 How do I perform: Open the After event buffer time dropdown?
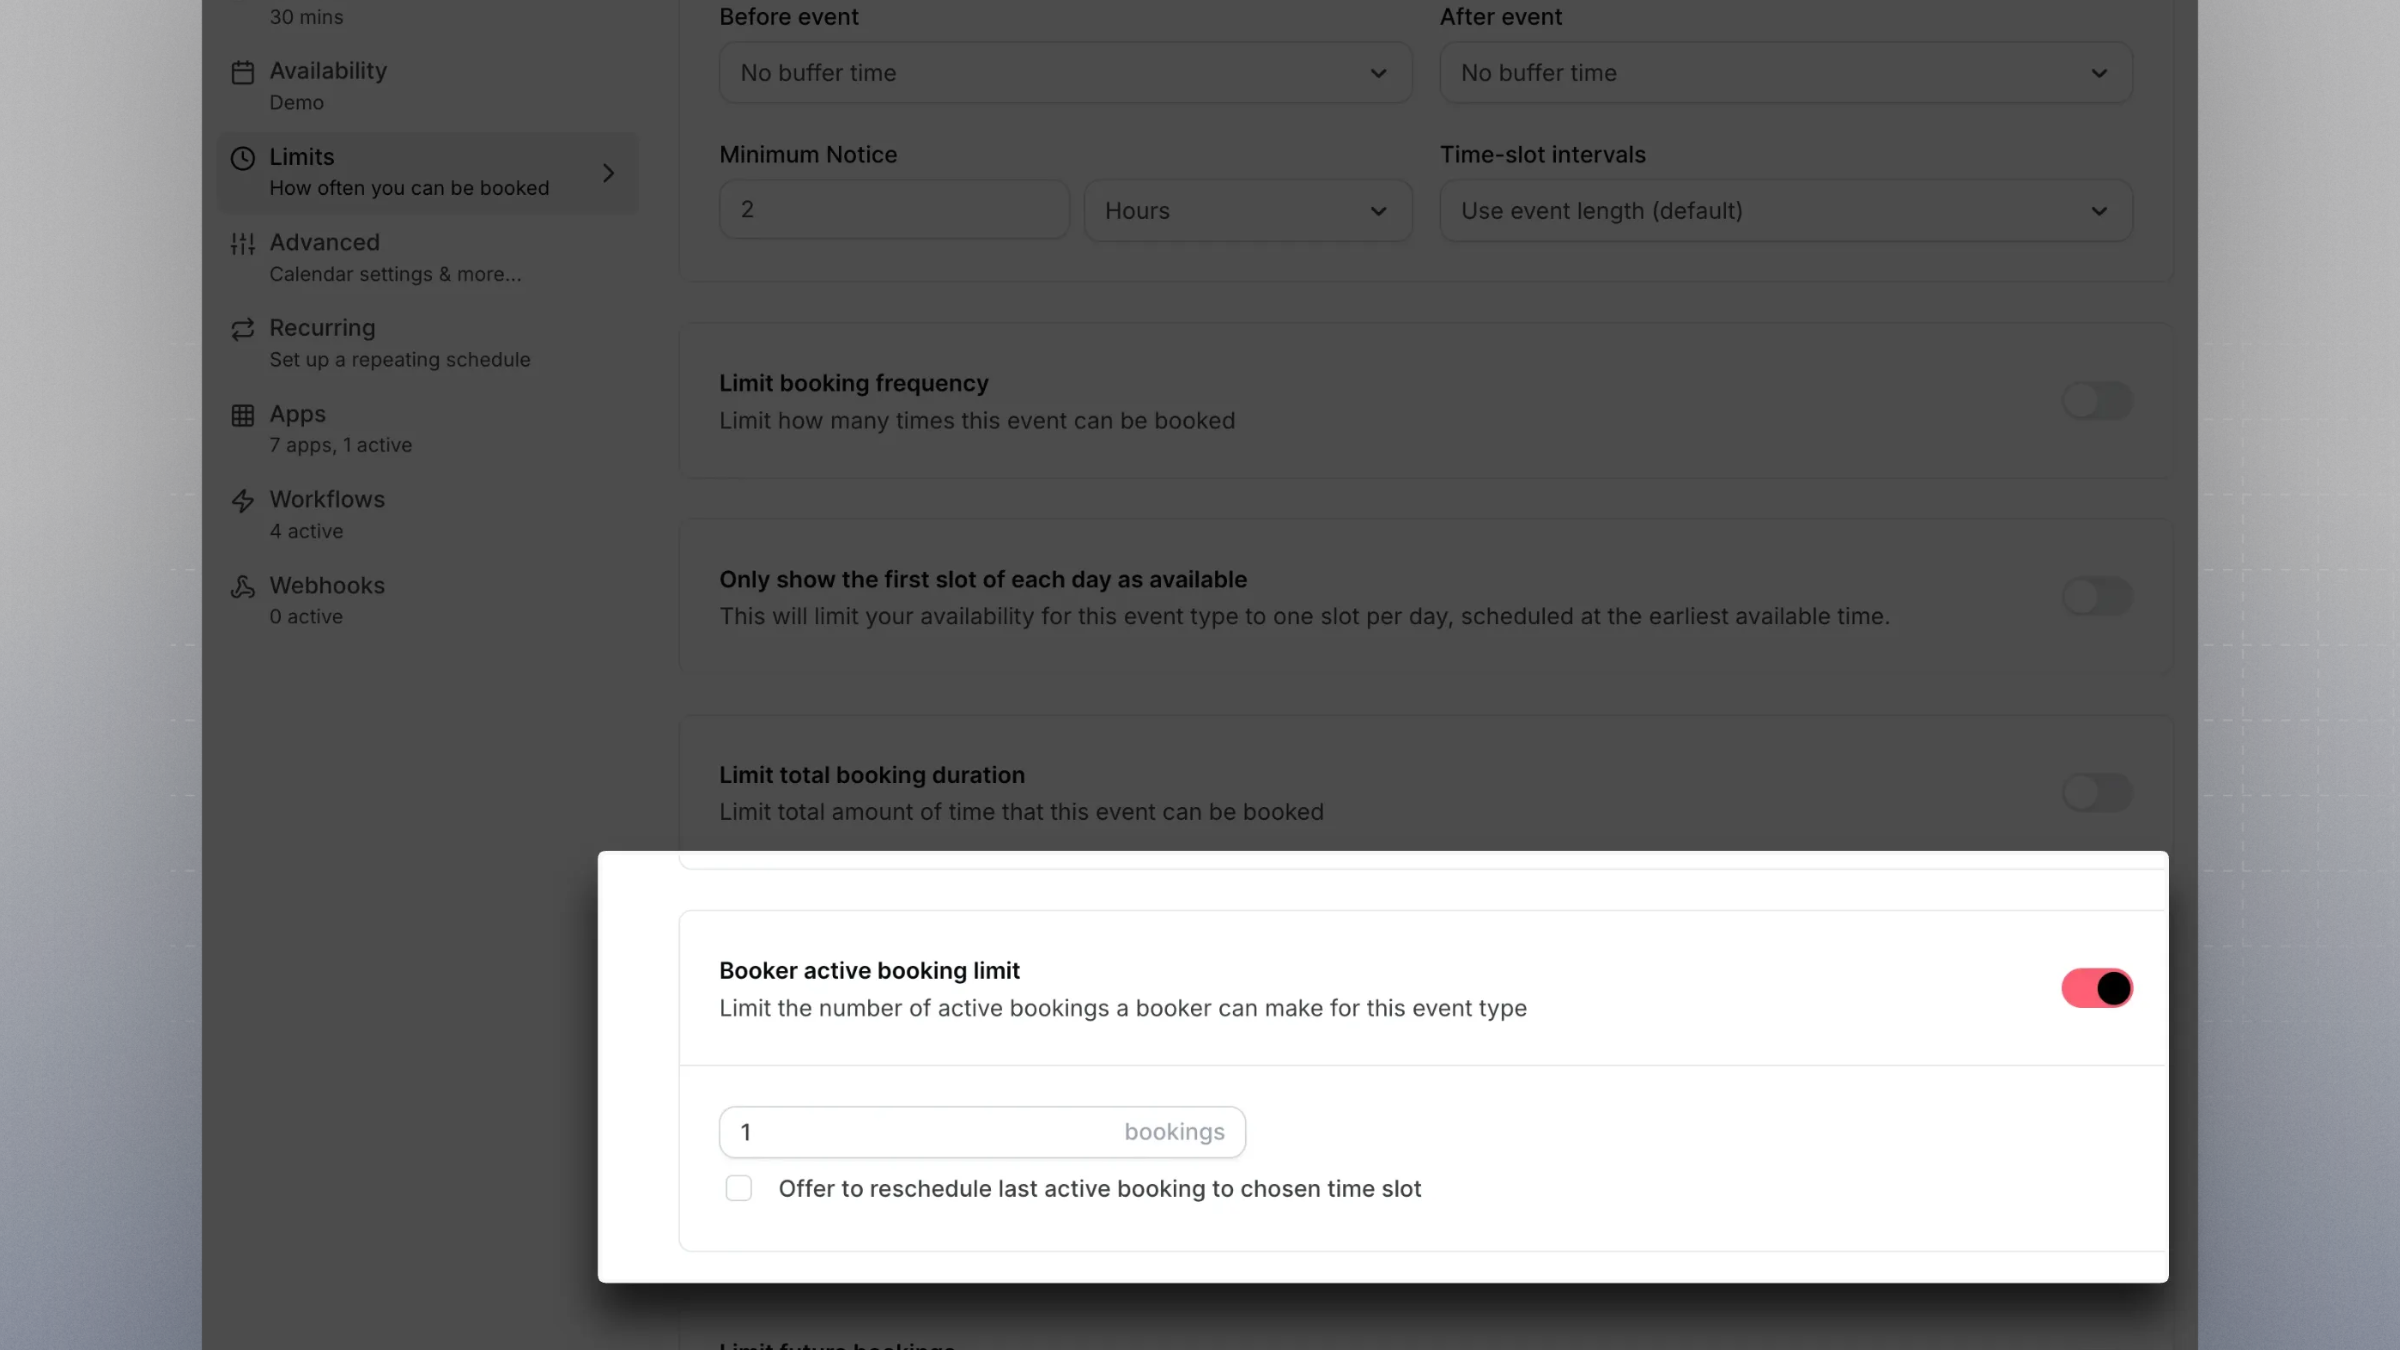[x=1785, y=73]
